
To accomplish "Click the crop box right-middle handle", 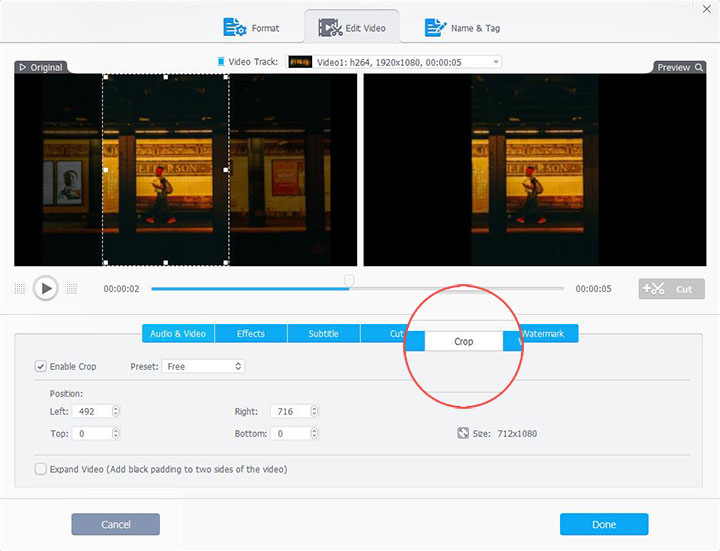I will 226,170.
